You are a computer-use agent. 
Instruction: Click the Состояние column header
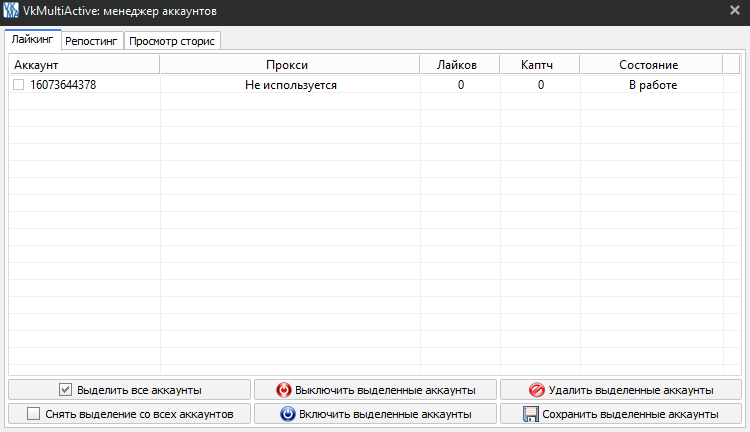pyautogui.click(x=651, y=65)
